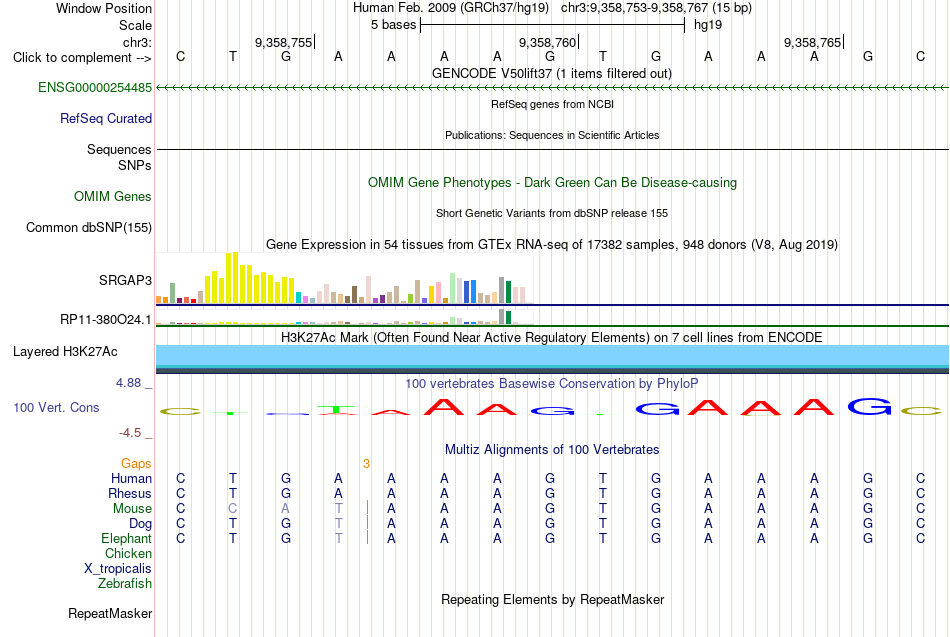This screenshot has height=637, width=950.
Task: Click the X_tropicalis alignment row label
Action: [118, 569]
